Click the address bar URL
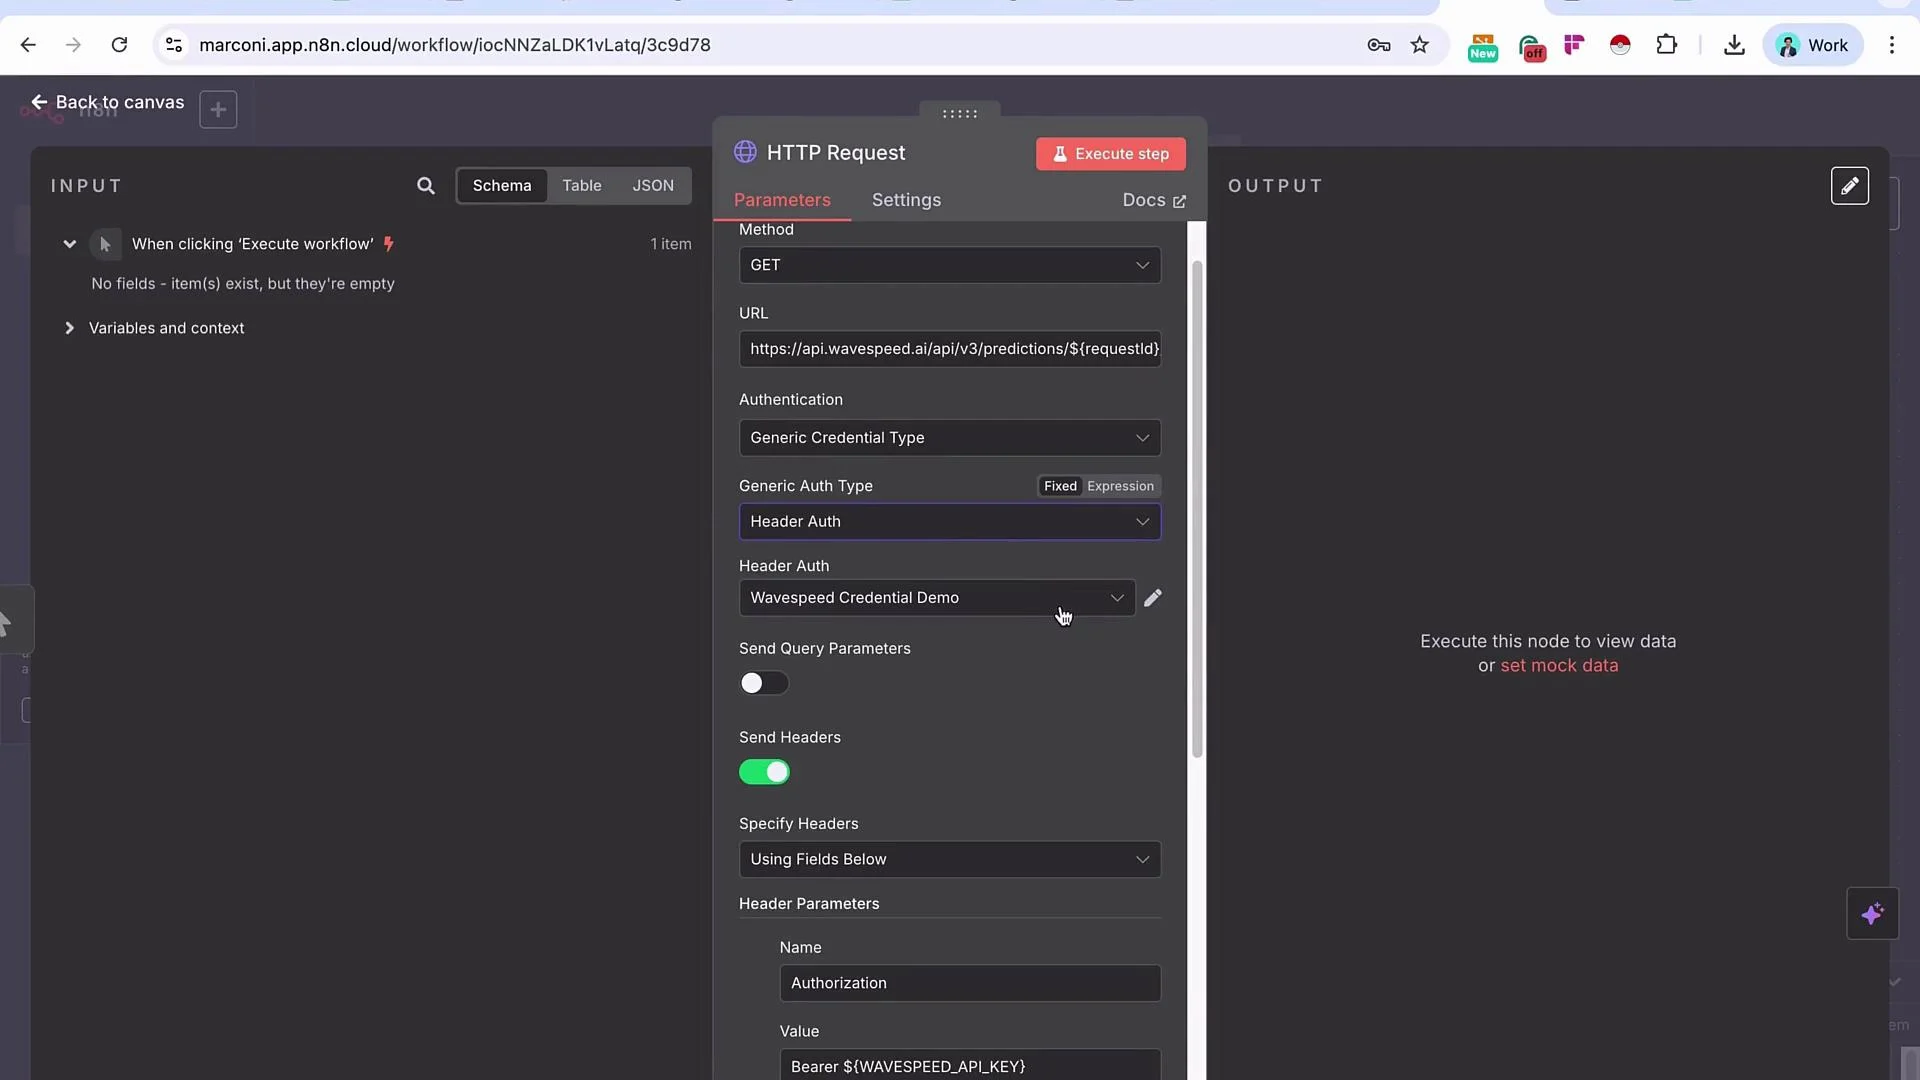 click(x=455, y=45)
